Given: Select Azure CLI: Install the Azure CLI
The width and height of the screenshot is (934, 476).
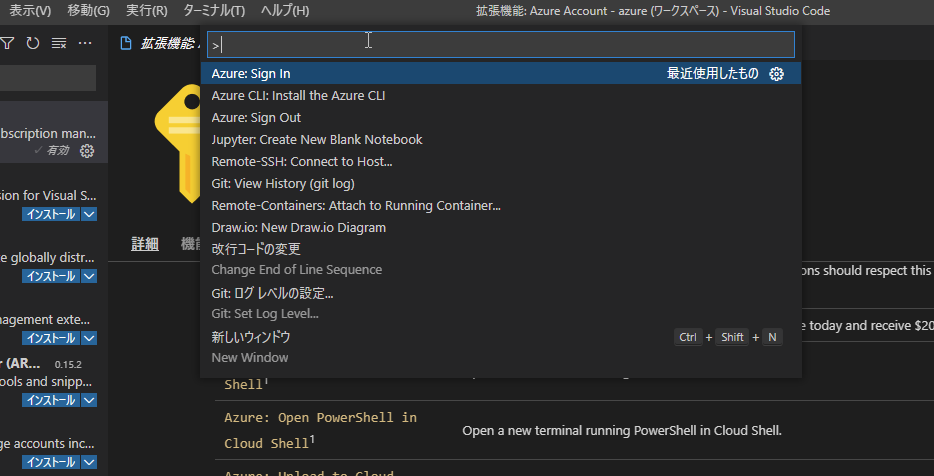Looking at the screenshot, I should click(500, 95).
